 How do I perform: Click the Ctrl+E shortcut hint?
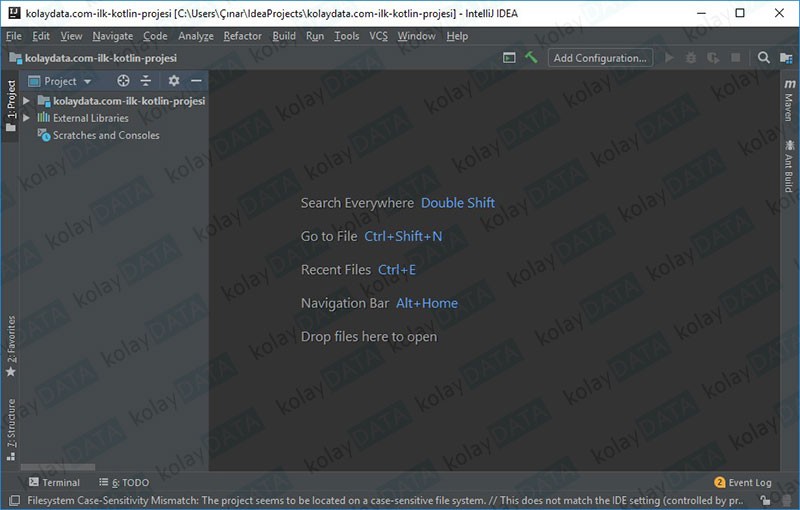(x=397, y=270)
